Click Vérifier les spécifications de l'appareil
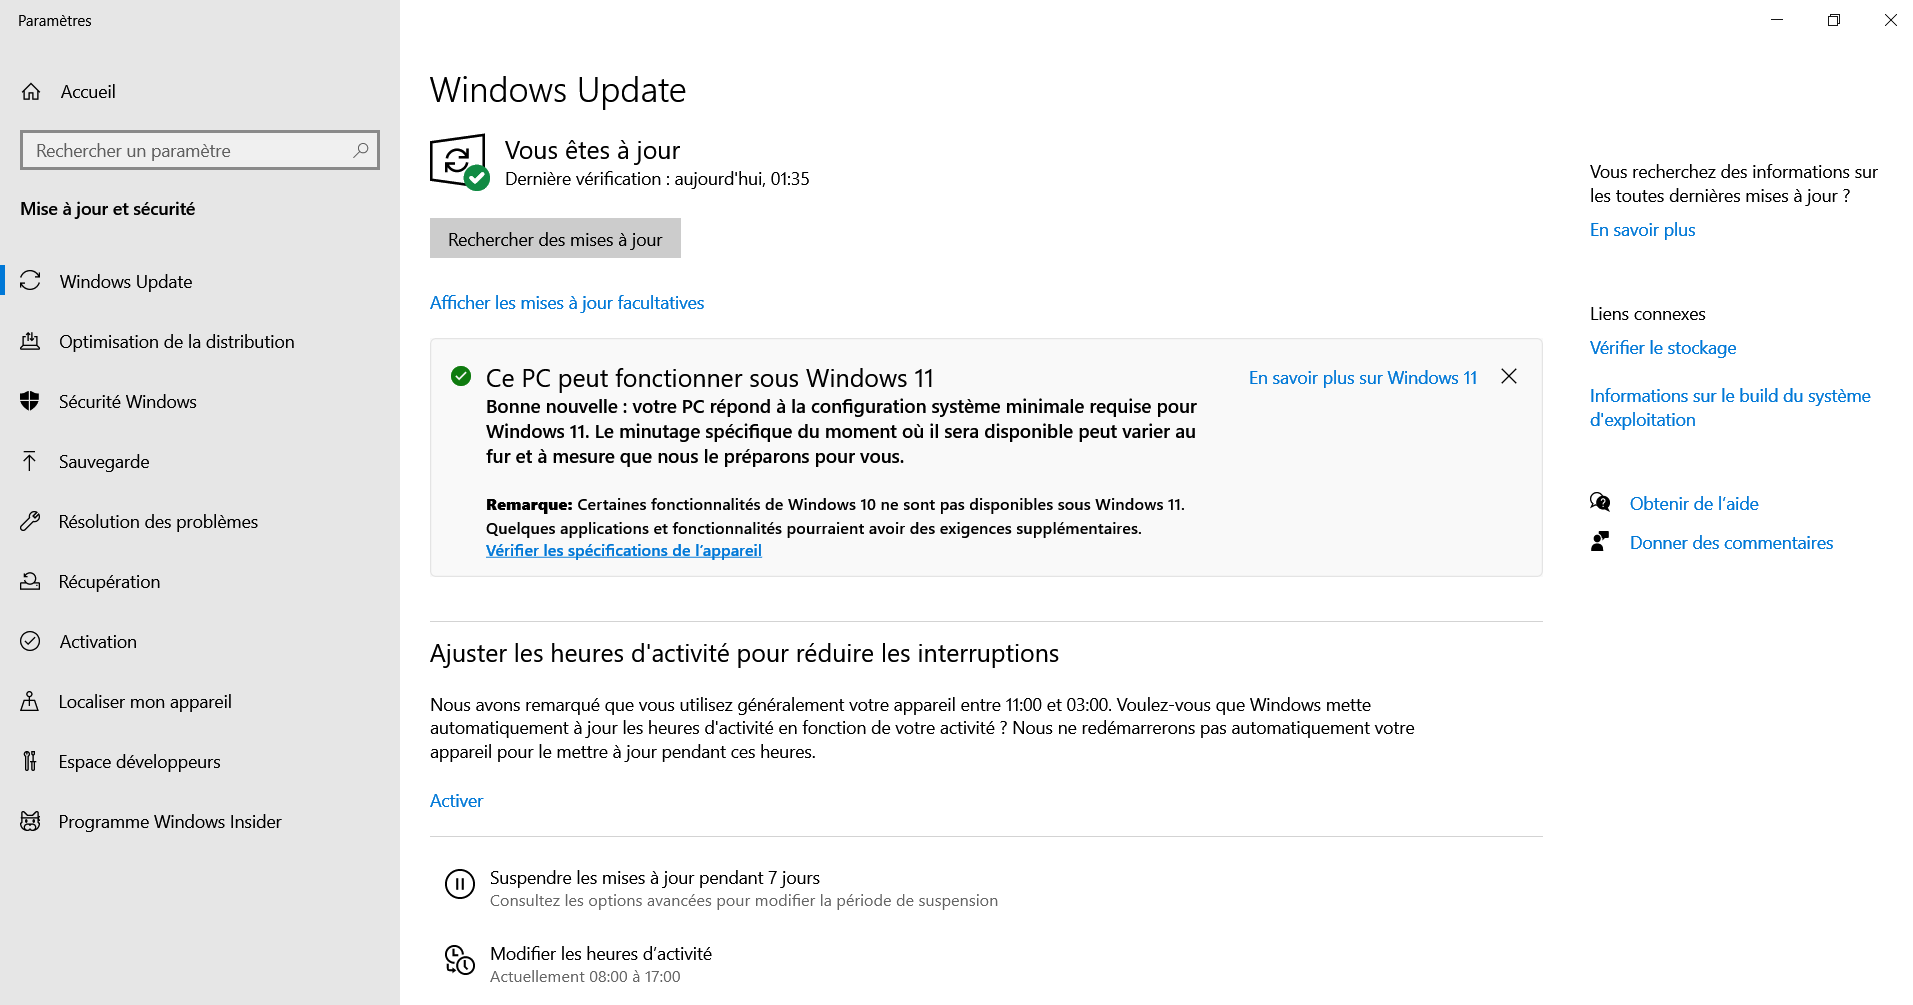The height and width of the screenshot is (1005, 1913). click(624, 551)
